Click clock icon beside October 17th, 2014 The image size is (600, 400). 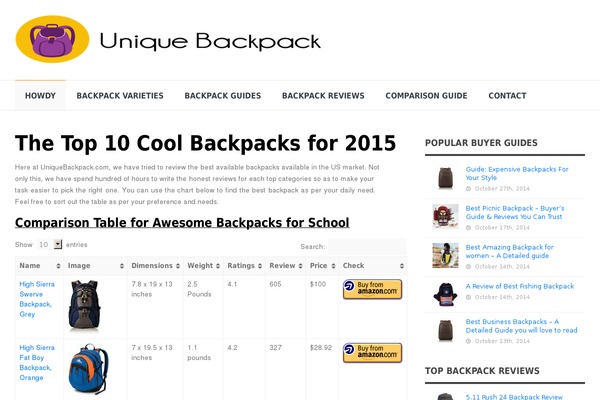click(468, 228)
